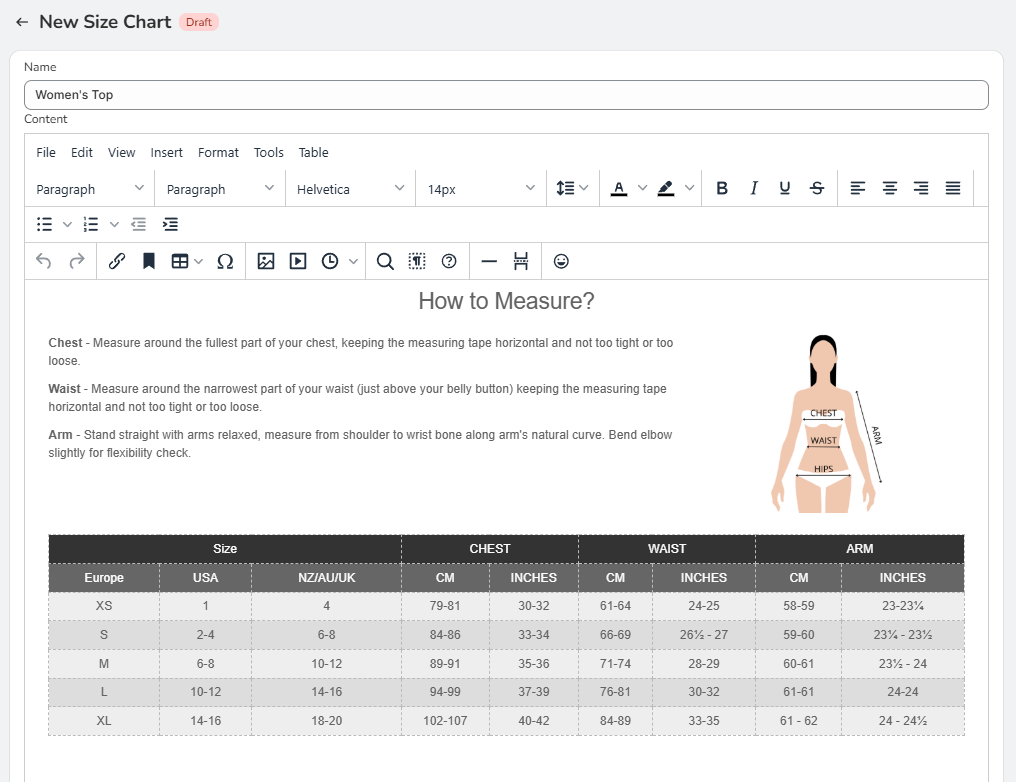This screenshot has width=1016, height=782.
Task: Expand bullet list style options
Action: tap(67, 224)
